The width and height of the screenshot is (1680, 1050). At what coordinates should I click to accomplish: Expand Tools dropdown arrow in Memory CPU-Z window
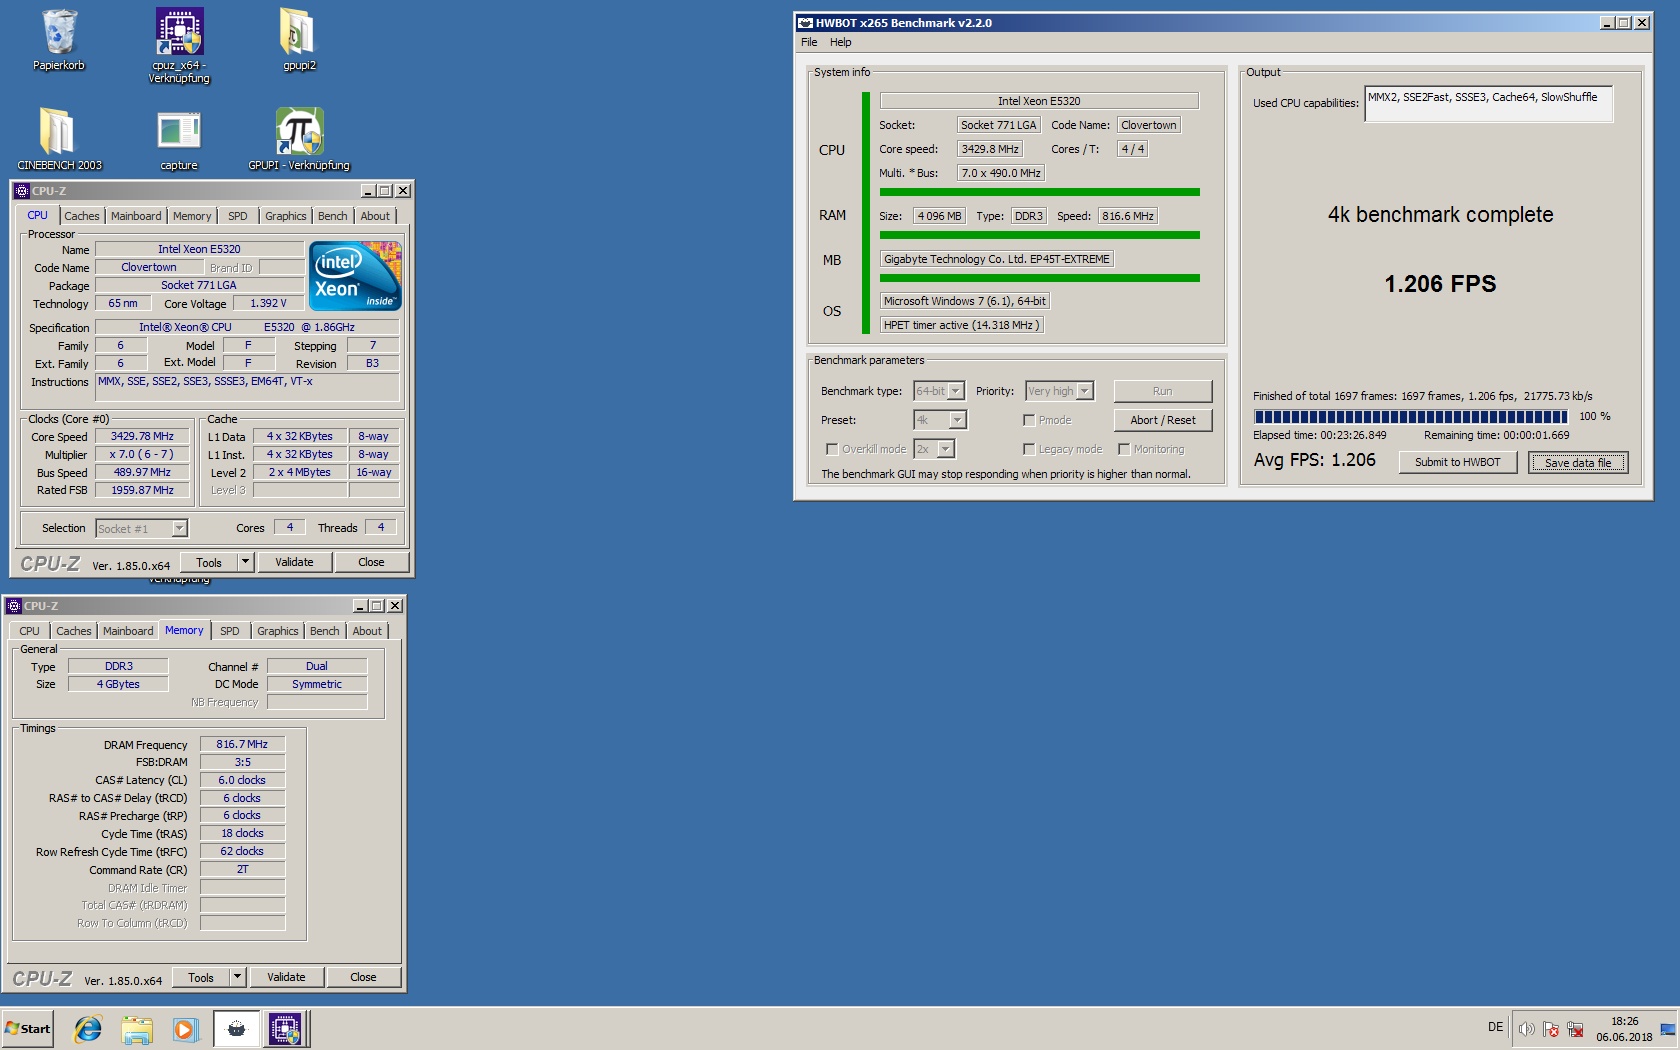pos(238,977)
